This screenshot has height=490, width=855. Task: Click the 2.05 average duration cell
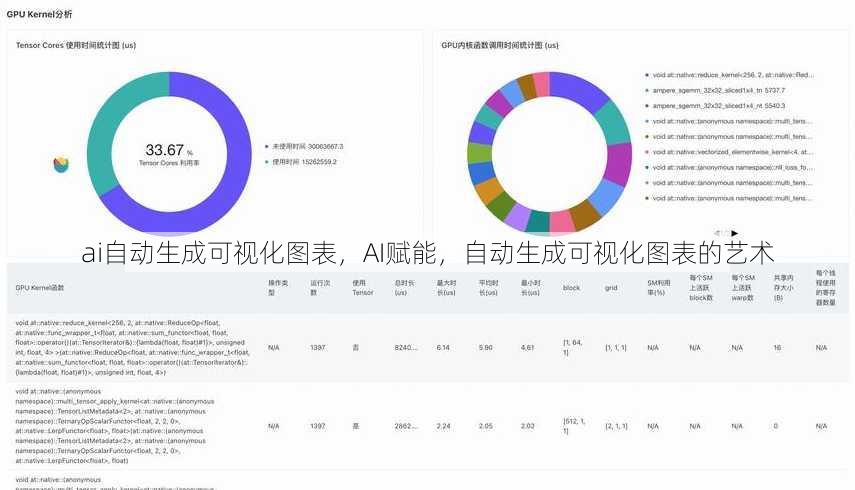point(485,426)
